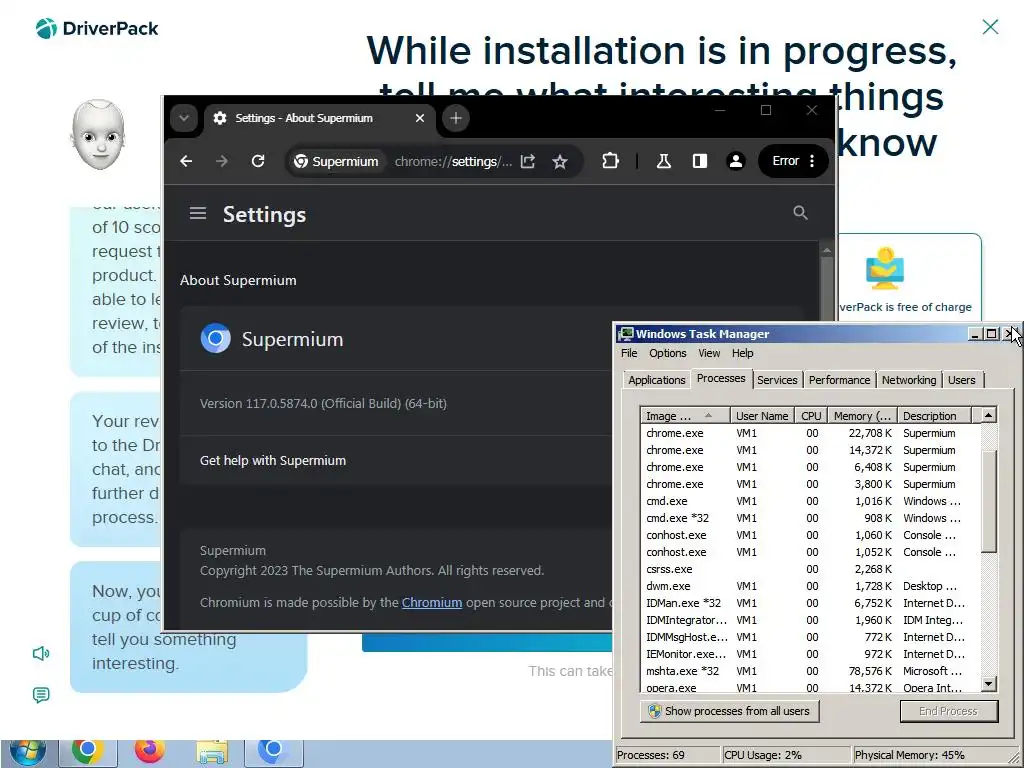This screenshot has width=1024, height=768.
Task: Click the back arrow in Supermium
Action: click(x=186, y=161)
